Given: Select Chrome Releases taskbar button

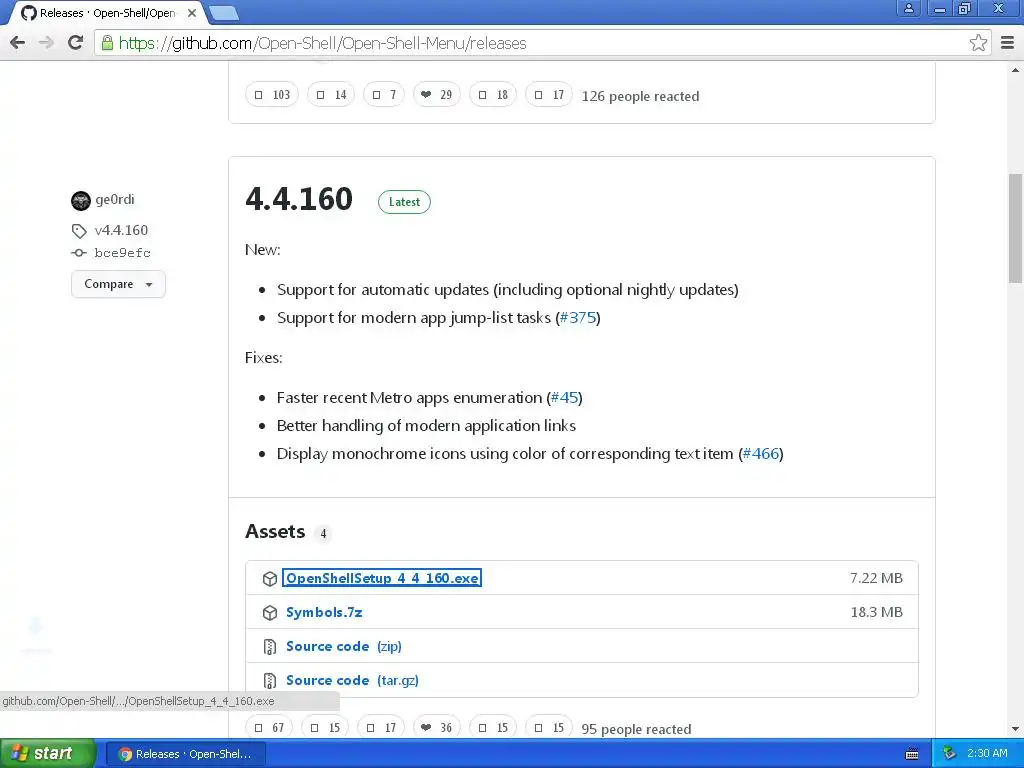Looking at the screenshot, I should (185, 754).
